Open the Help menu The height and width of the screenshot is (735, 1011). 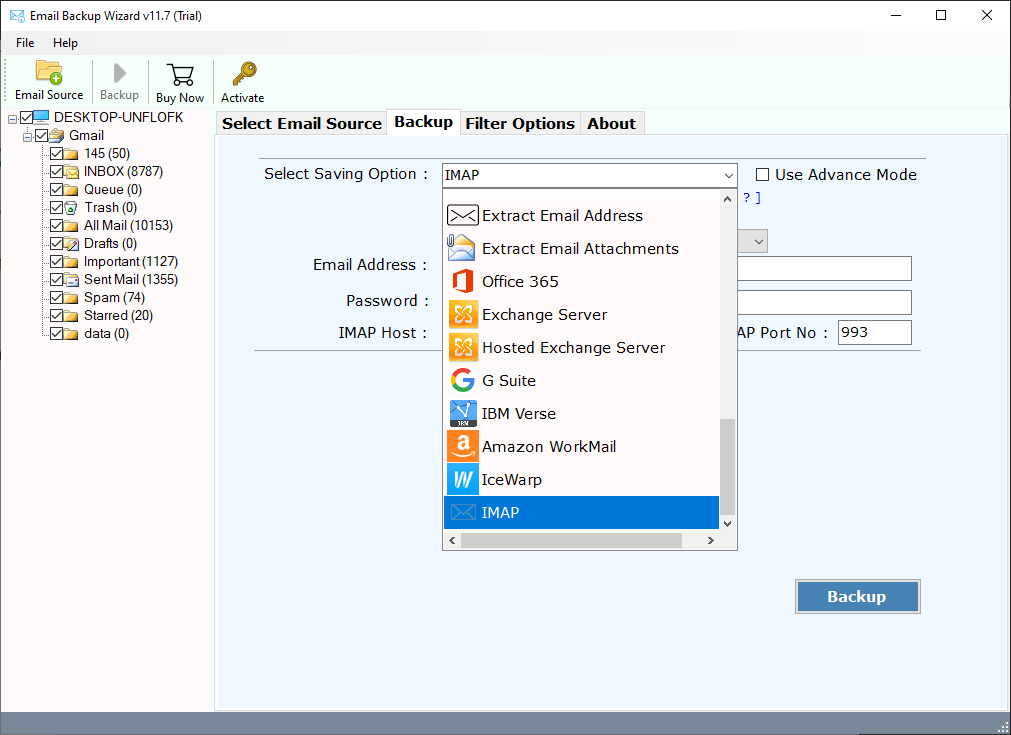[65, 43]
